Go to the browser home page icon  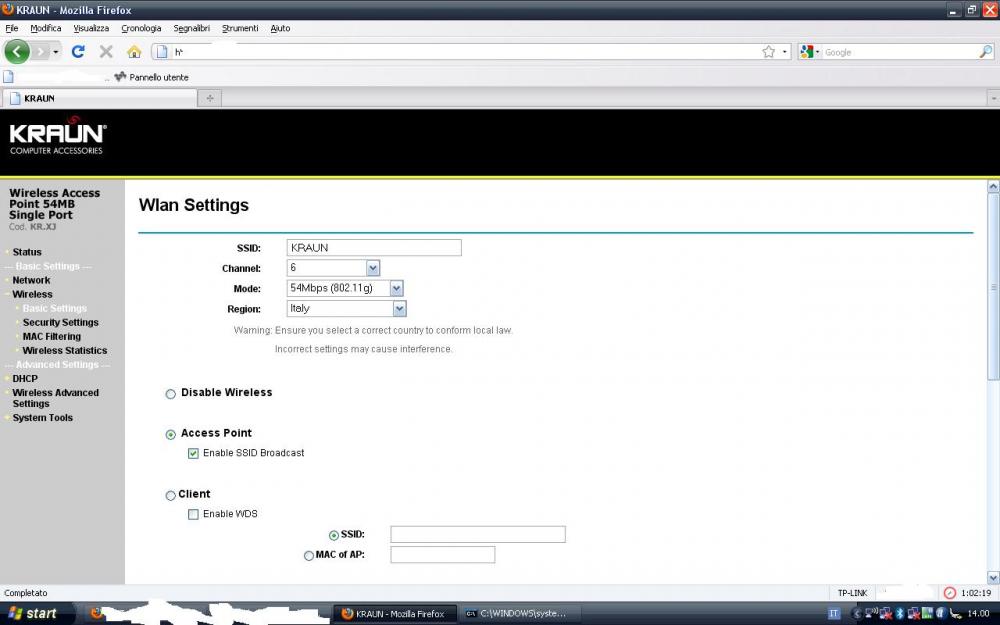[x=134, y=51]
